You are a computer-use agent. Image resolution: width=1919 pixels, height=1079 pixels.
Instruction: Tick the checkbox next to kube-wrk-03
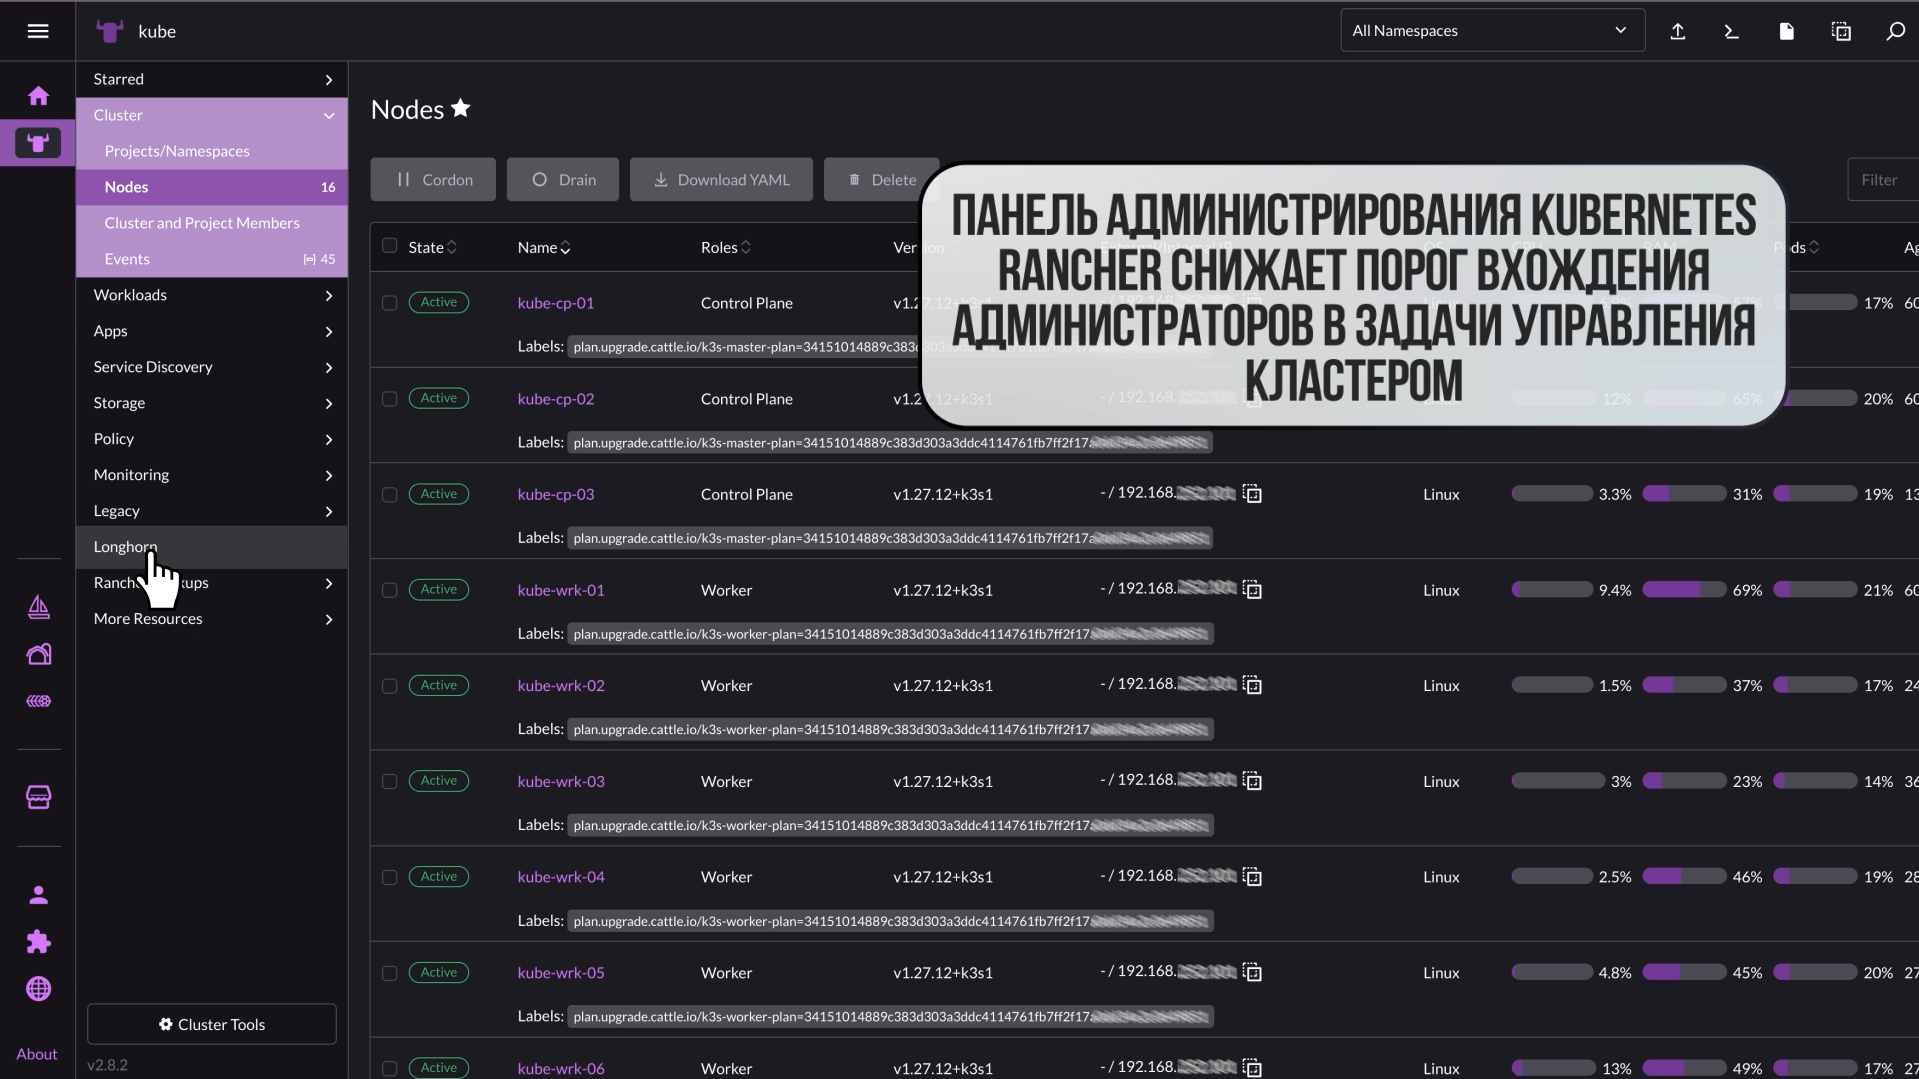[389, 781]
